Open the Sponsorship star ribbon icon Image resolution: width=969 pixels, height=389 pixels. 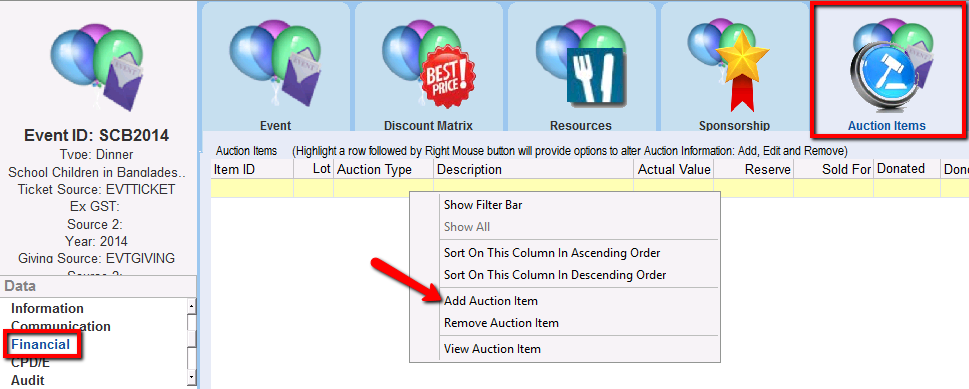tap(734, 66)
